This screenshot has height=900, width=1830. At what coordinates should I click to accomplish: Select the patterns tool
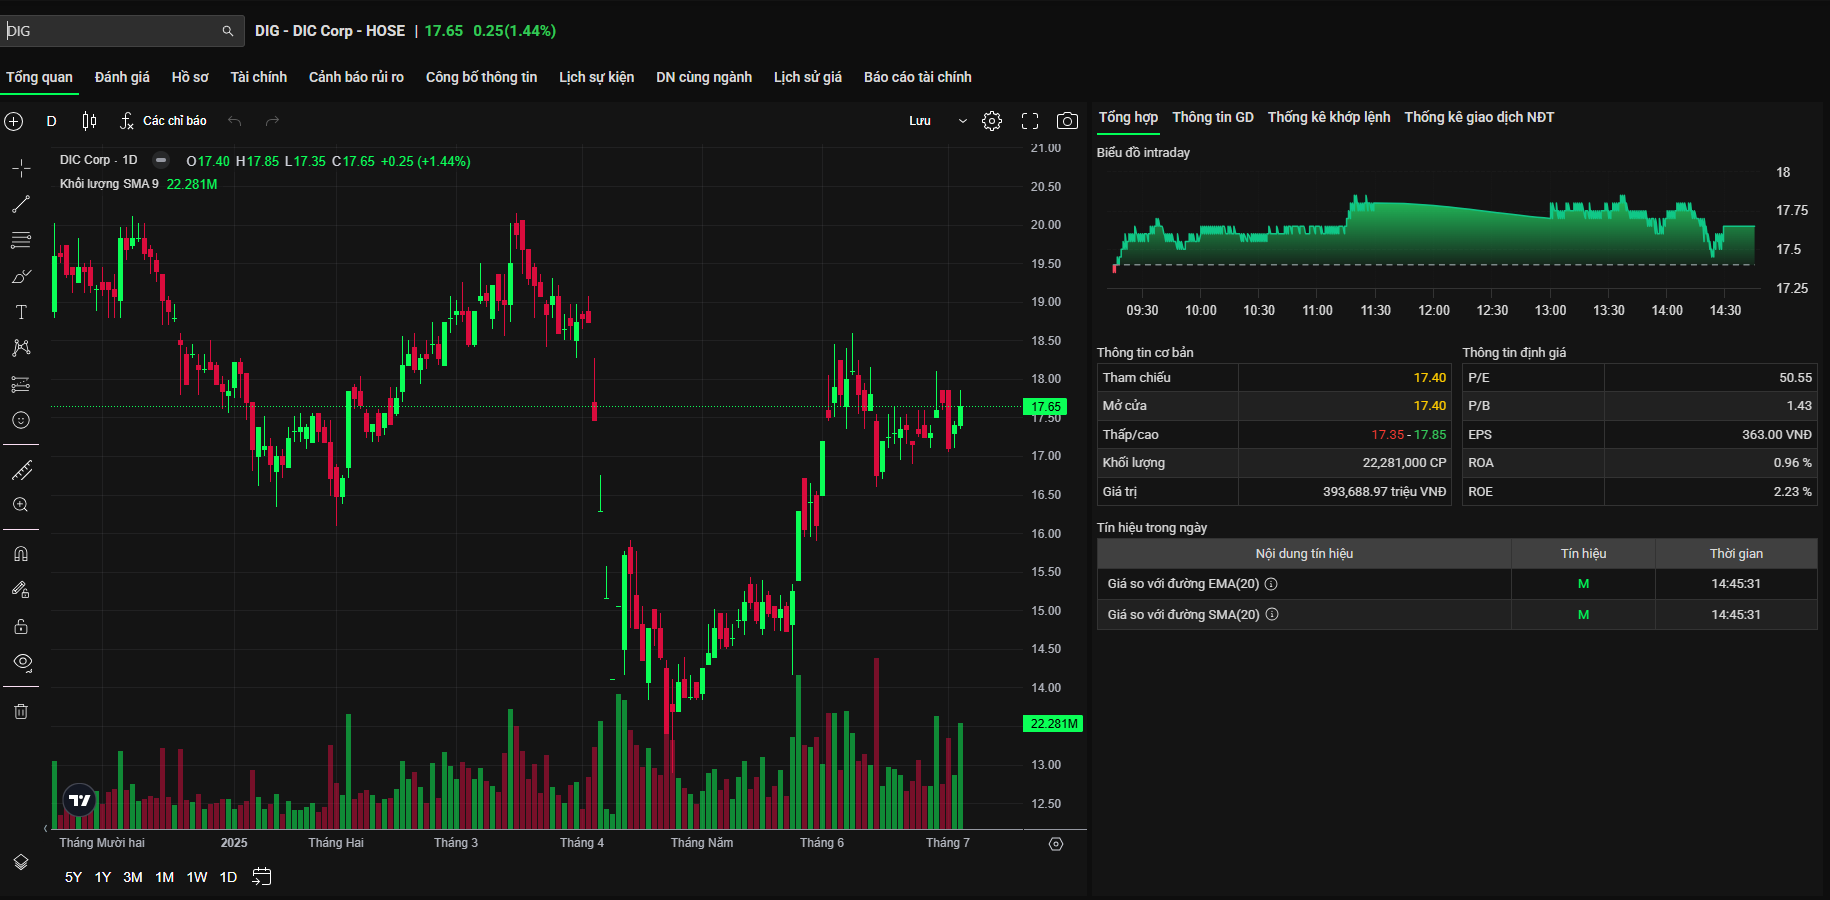tap(21, 348)
